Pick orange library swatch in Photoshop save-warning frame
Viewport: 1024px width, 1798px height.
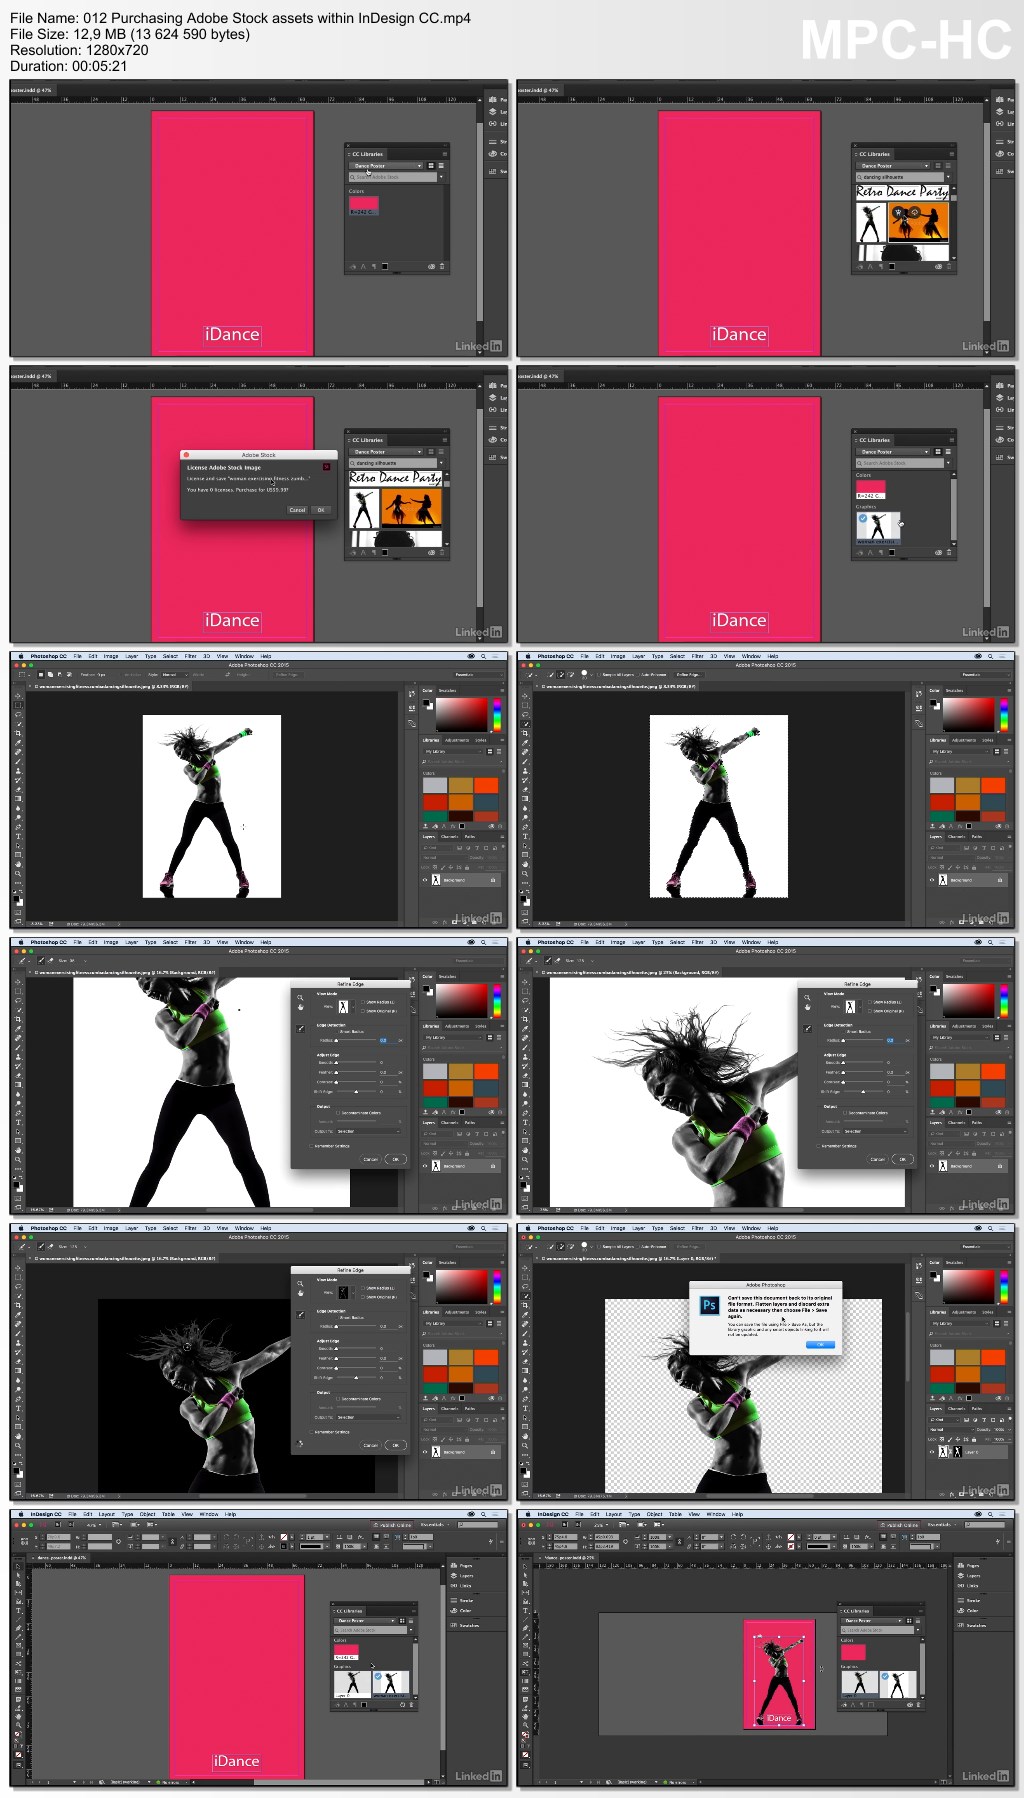[967, 1374]
